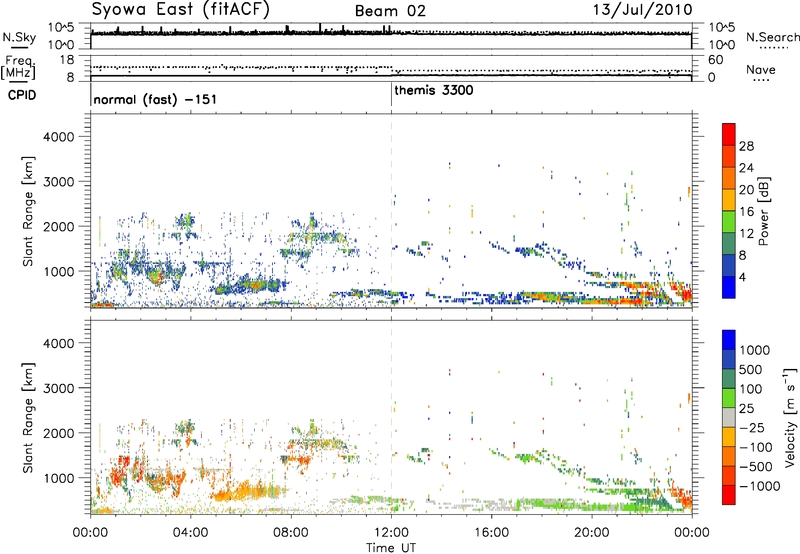Click the "24" power colorbar label

[x=746, y=168]
